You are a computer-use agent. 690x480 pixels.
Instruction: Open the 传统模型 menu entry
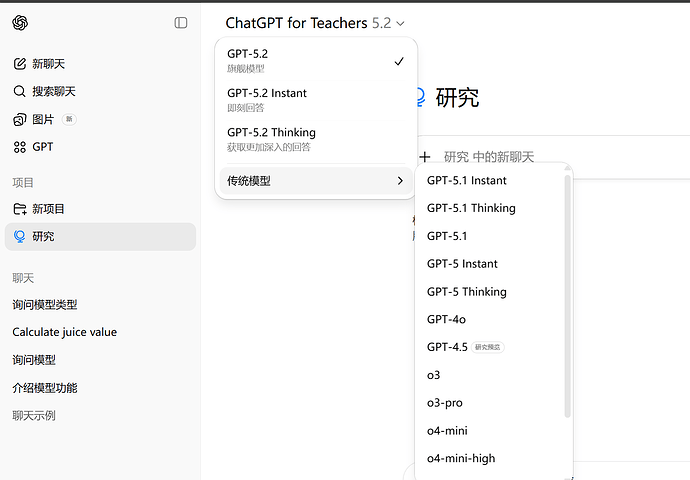tap(316, 181)
